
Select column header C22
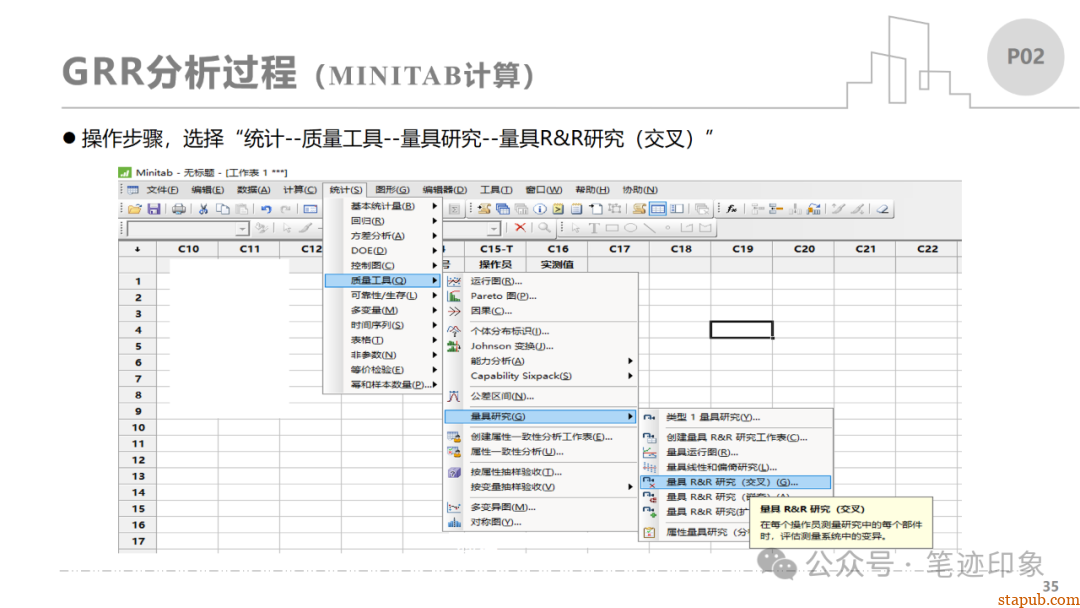pyautogui.click(x=927, y=249)
